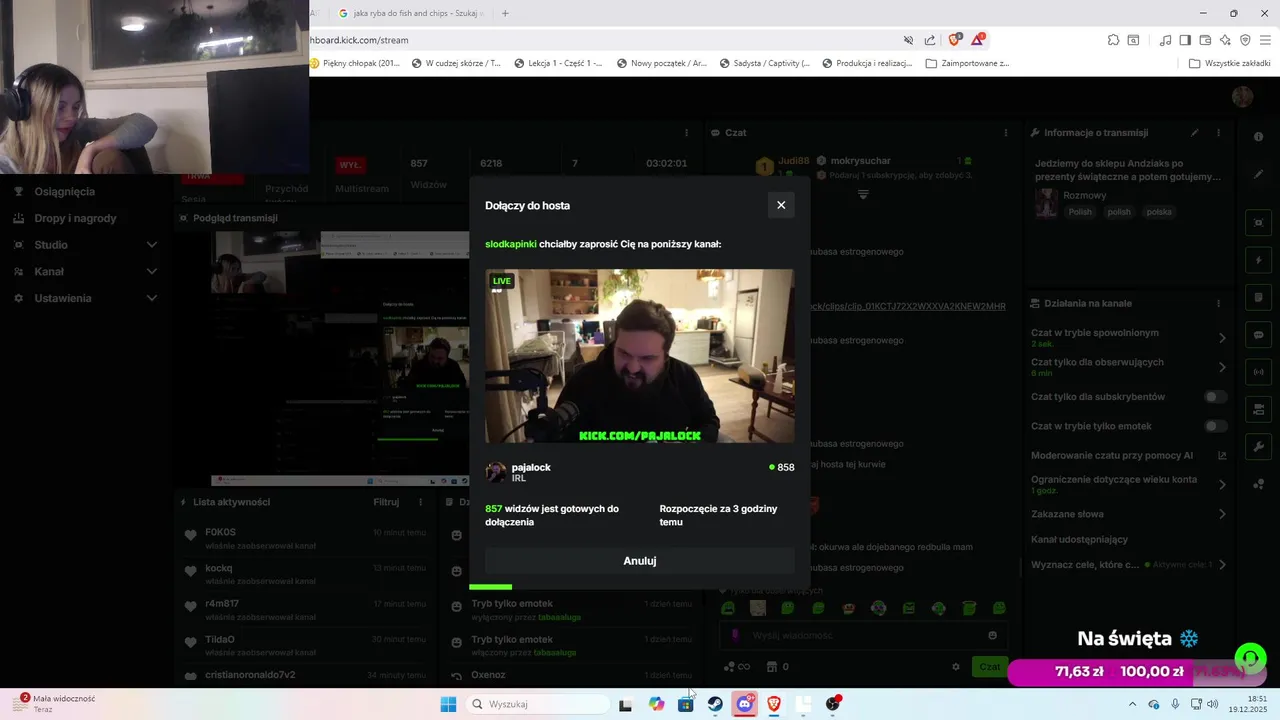The image size is (1280, 720).
Task: Click lightning bolt icon in right sidebar
Action: [1259, 260]
